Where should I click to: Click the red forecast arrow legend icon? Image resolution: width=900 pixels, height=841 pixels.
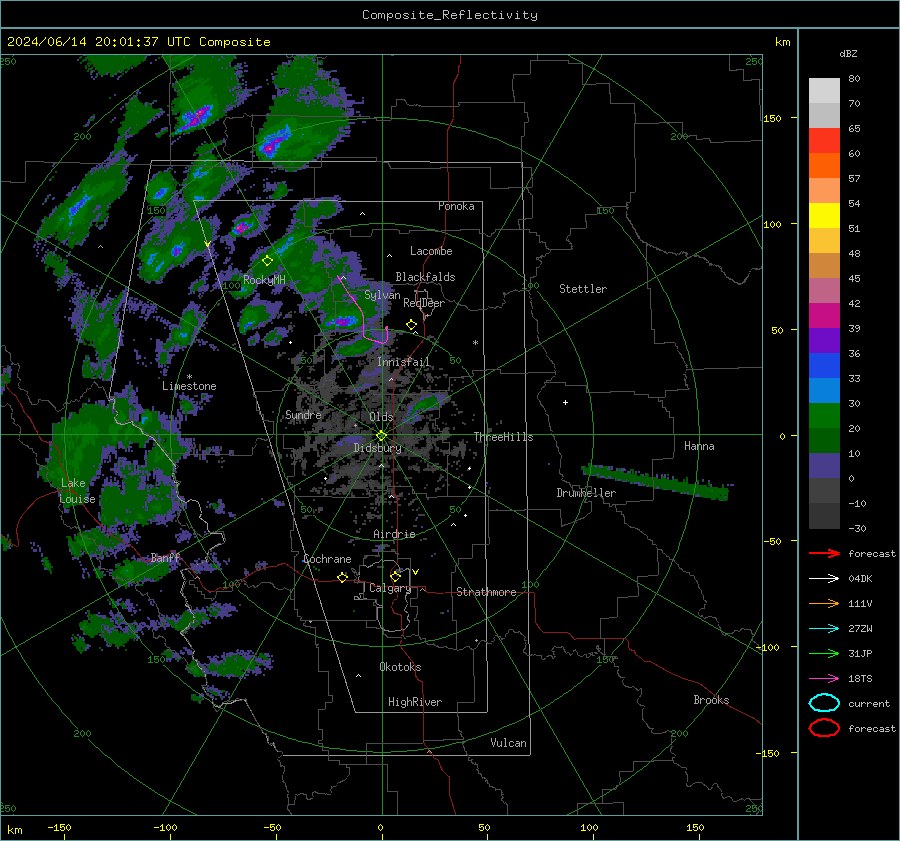(824, 553)
